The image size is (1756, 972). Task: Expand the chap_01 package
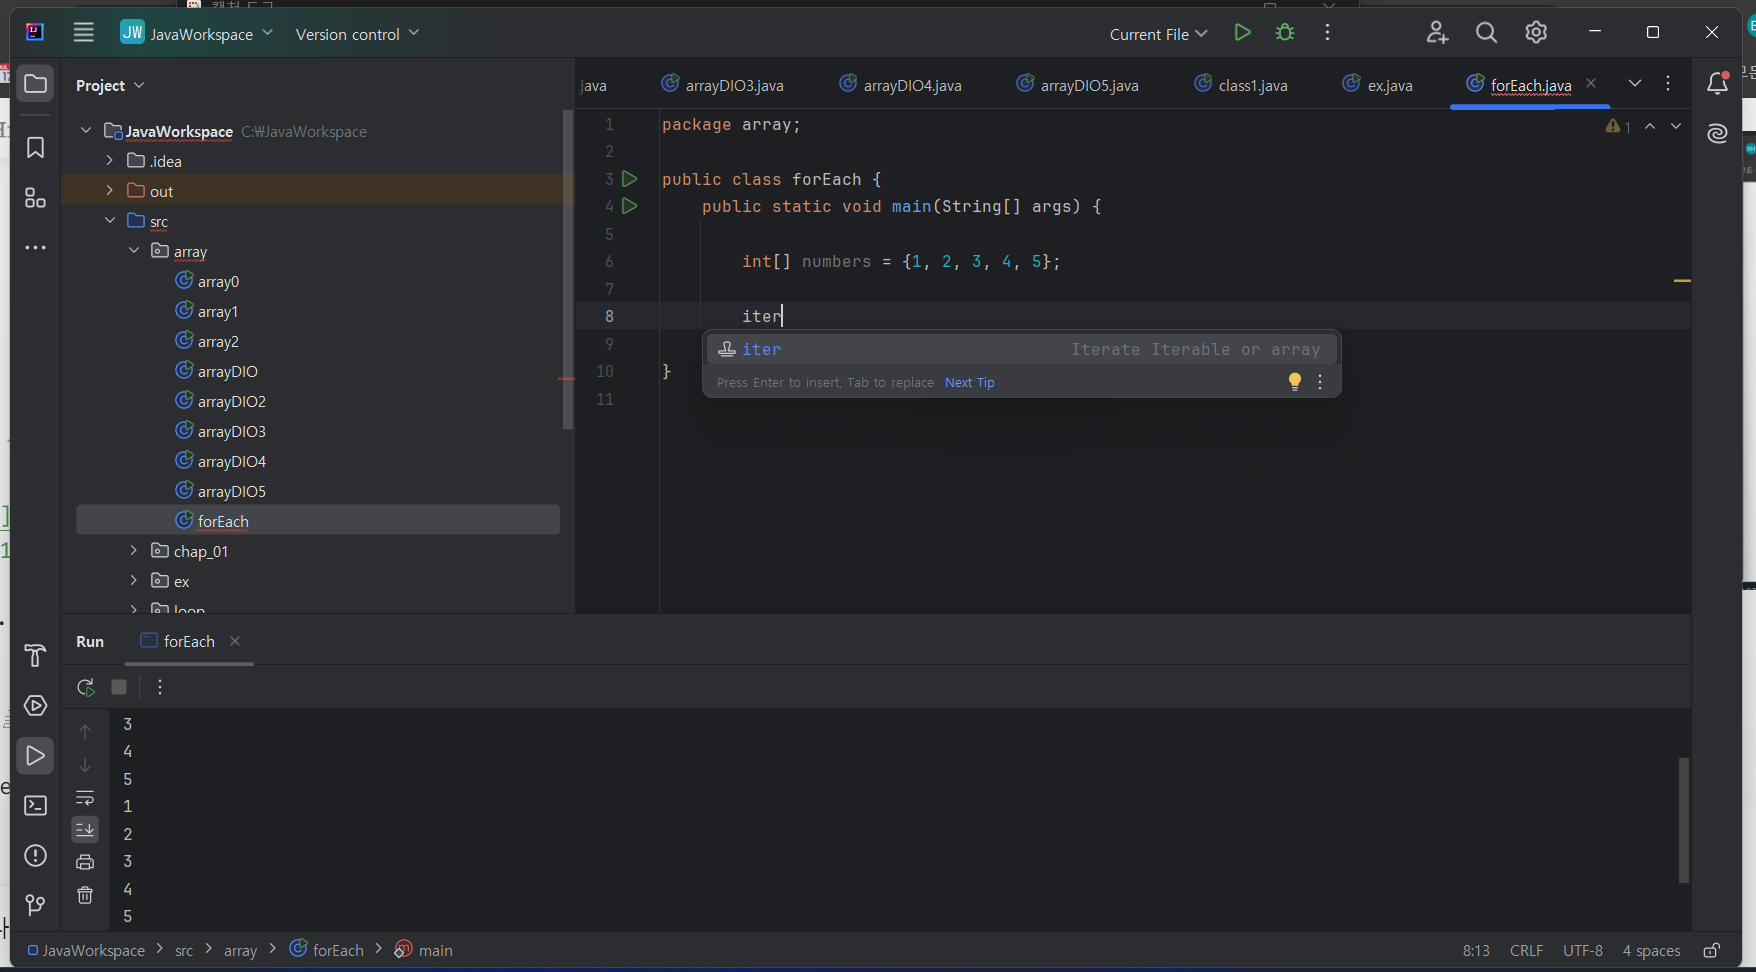pos(134,550)
